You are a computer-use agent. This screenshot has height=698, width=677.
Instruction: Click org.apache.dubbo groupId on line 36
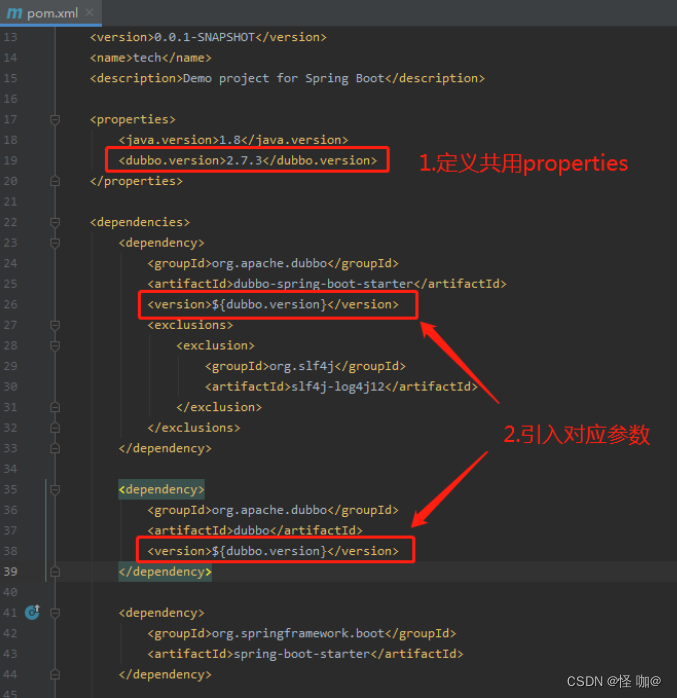coord(273,510)
